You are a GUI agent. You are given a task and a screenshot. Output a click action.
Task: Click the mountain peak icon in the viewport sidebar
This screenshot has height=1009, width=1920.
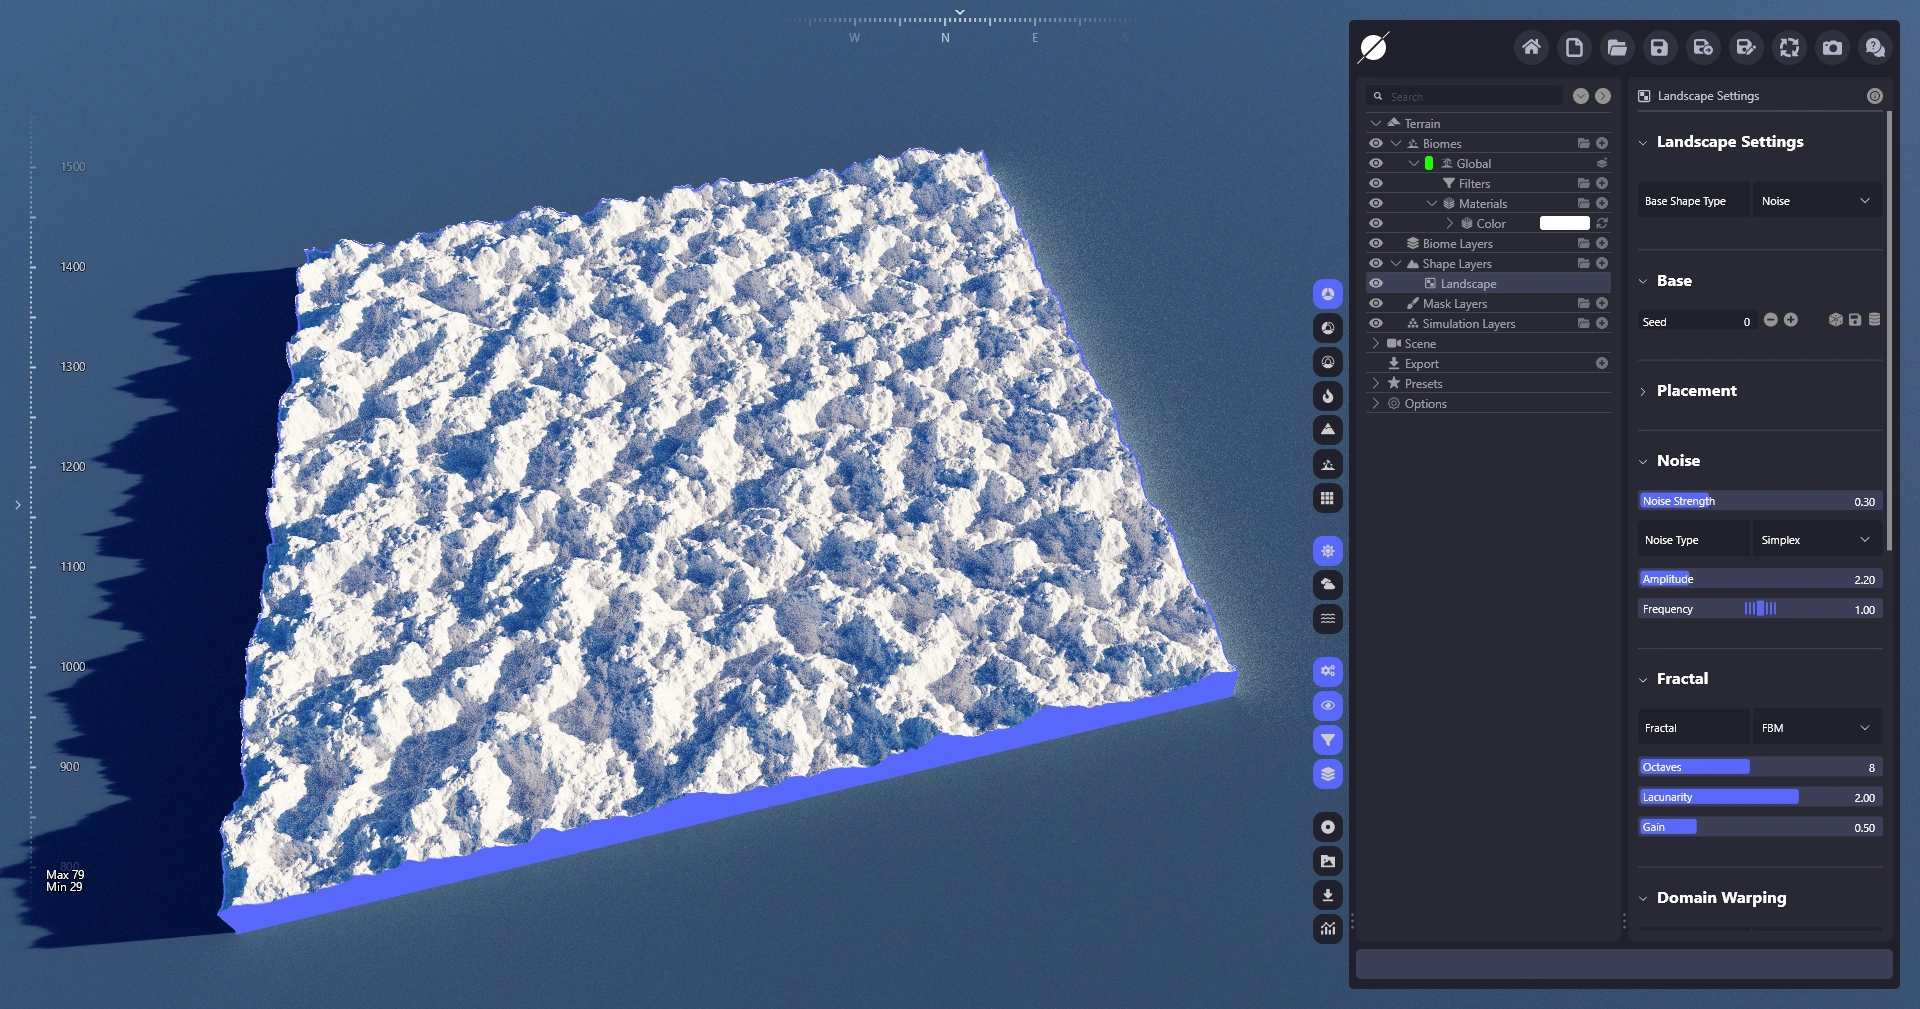(1328, 430)
